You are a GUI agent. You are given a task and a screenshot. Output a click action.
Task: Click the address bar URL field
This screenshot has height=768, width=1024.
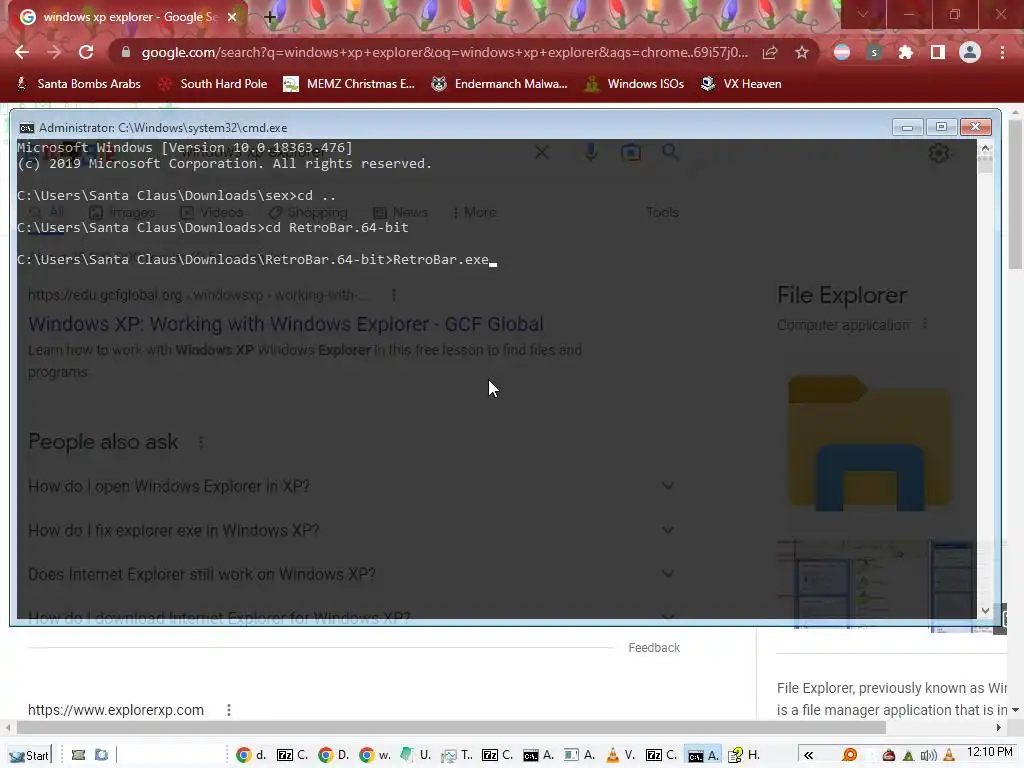click(x=444, y=52)
